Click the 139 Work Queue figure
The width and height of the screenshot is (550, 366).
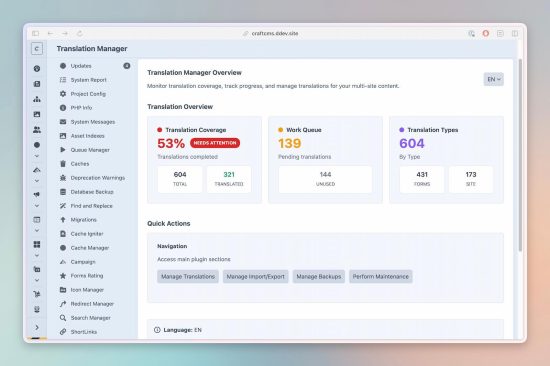[290, 143]
